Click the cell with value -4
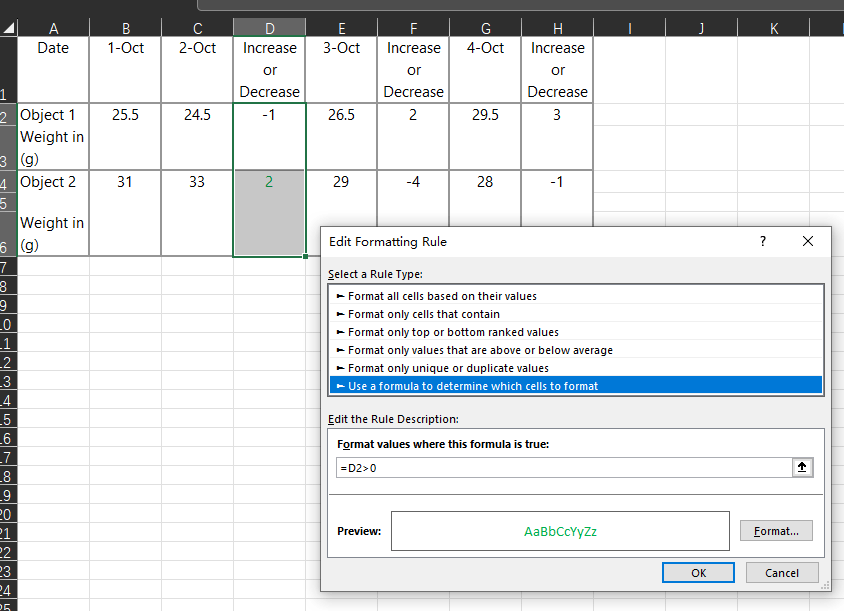 tap(413, 198)
